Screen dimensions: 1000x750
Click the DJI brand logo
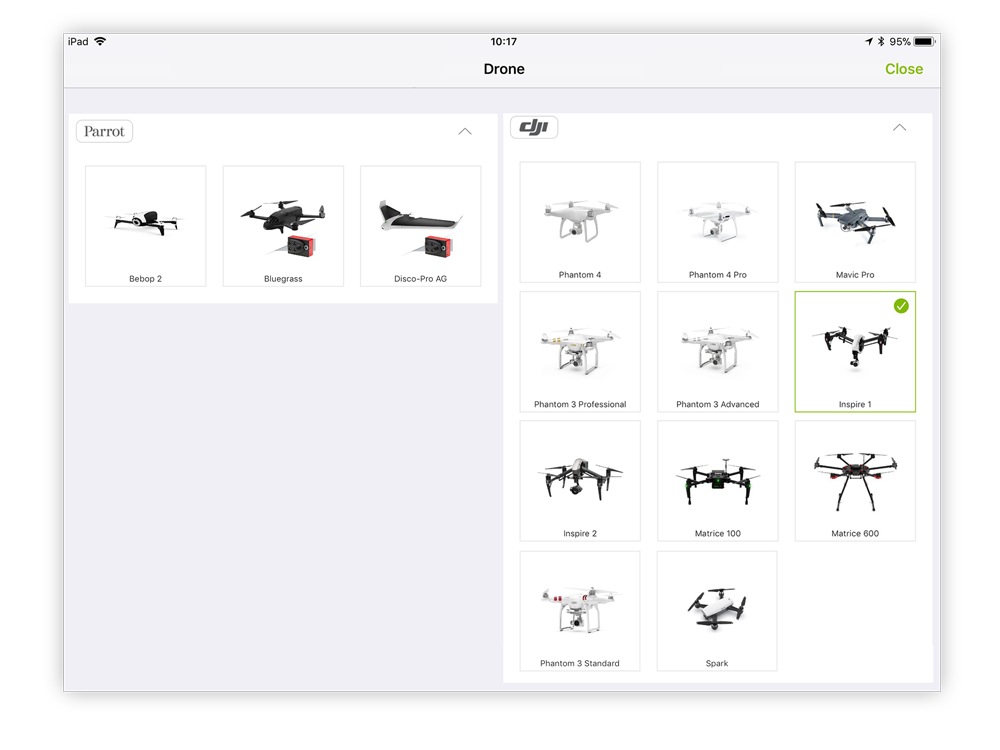coord(534,127)
